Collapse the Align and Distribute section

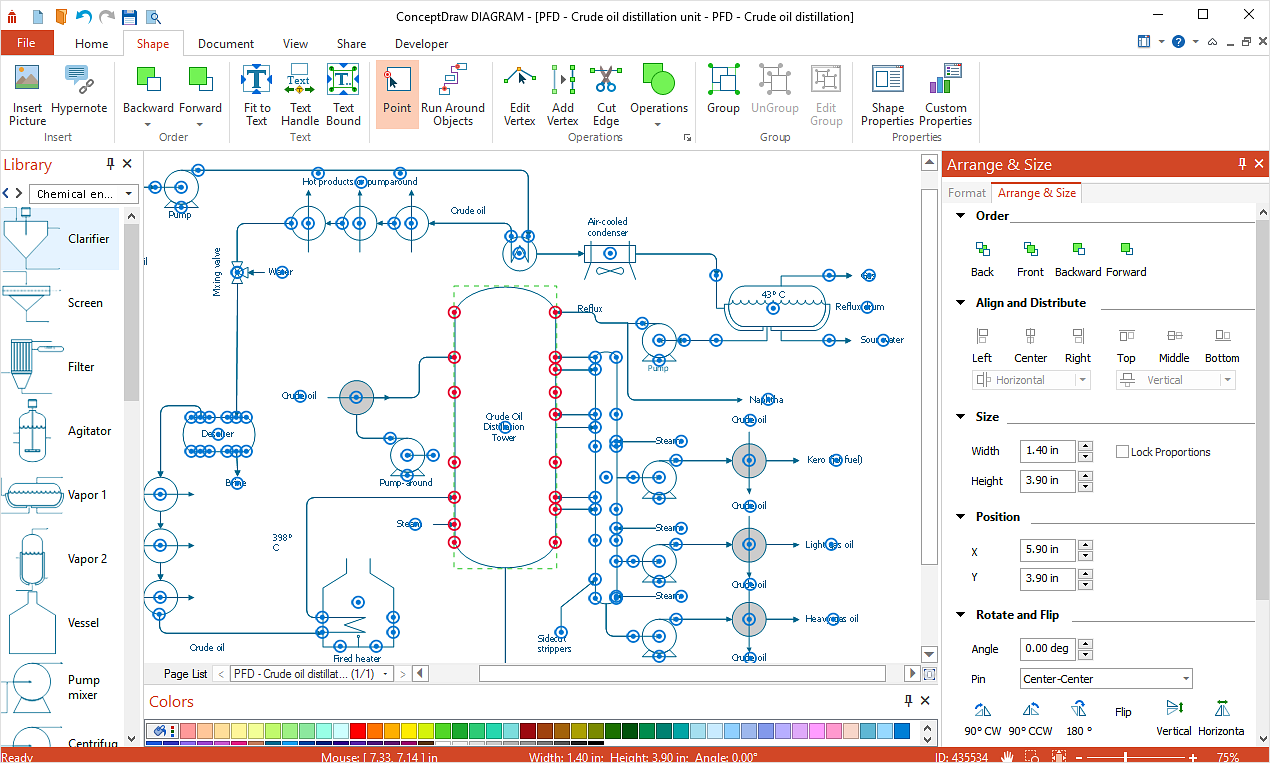pos(961,303)
